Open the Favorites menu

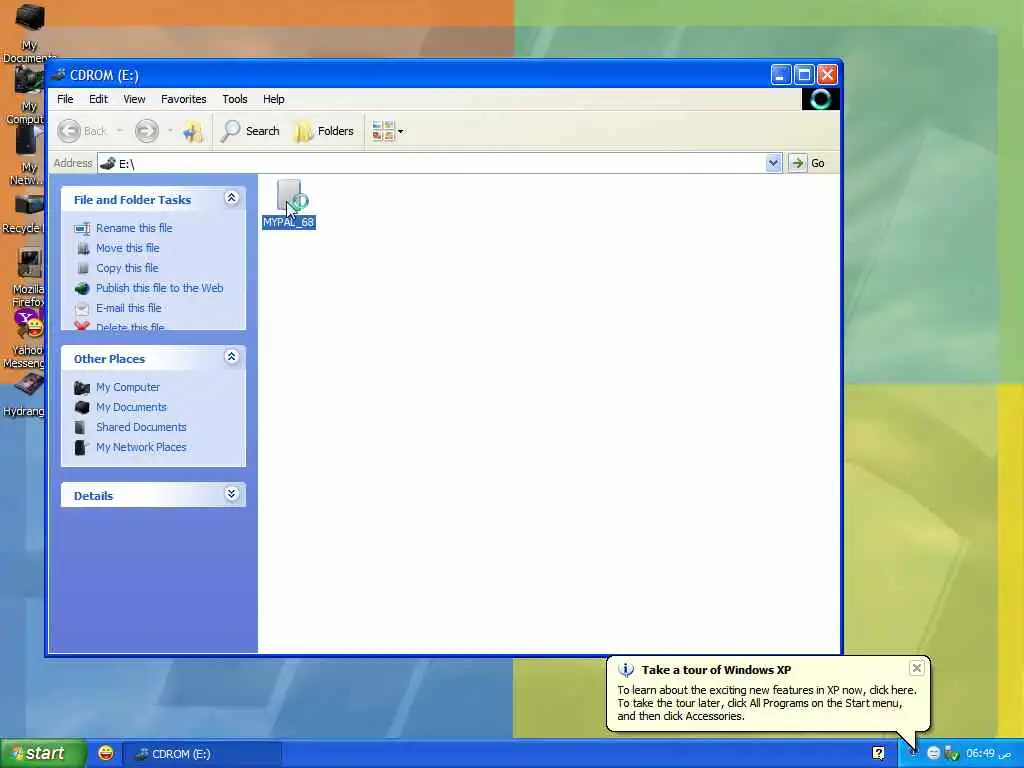[x=184, y=99]
